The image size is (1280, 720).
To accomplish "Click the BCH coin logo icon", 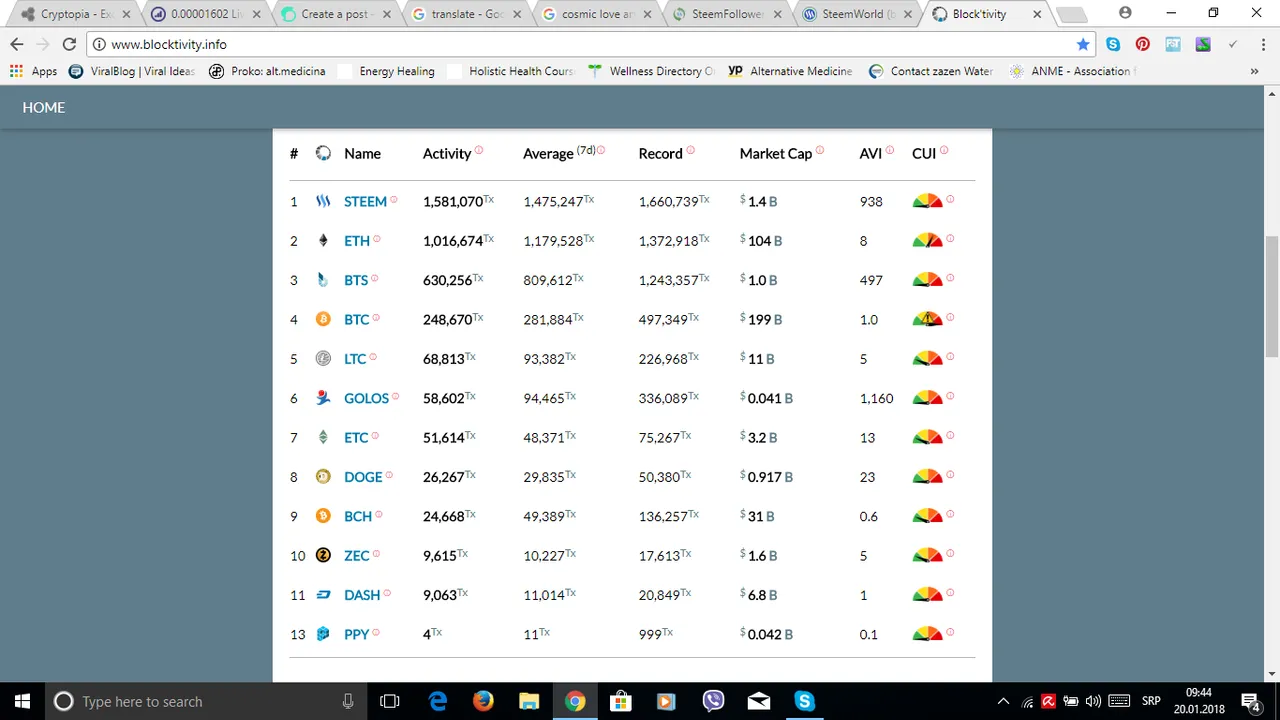I will pyautogui.click(x=323, y=516).
